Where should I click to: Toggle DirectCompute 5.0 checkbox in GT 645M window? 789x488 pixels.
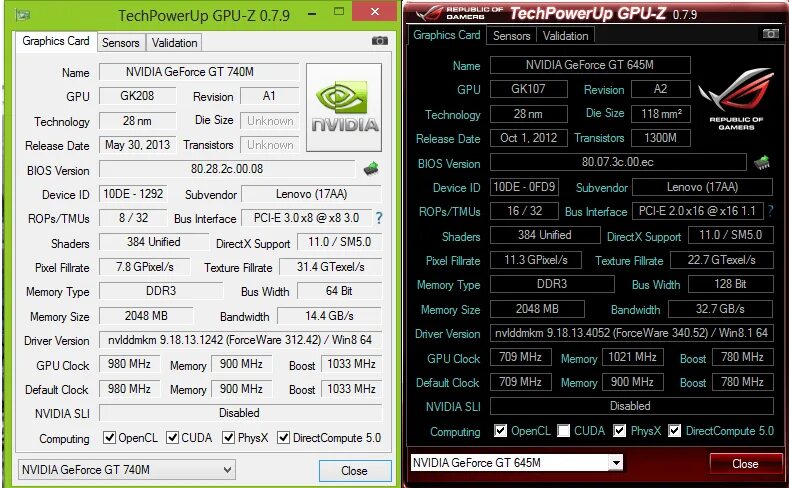[675, 431]
